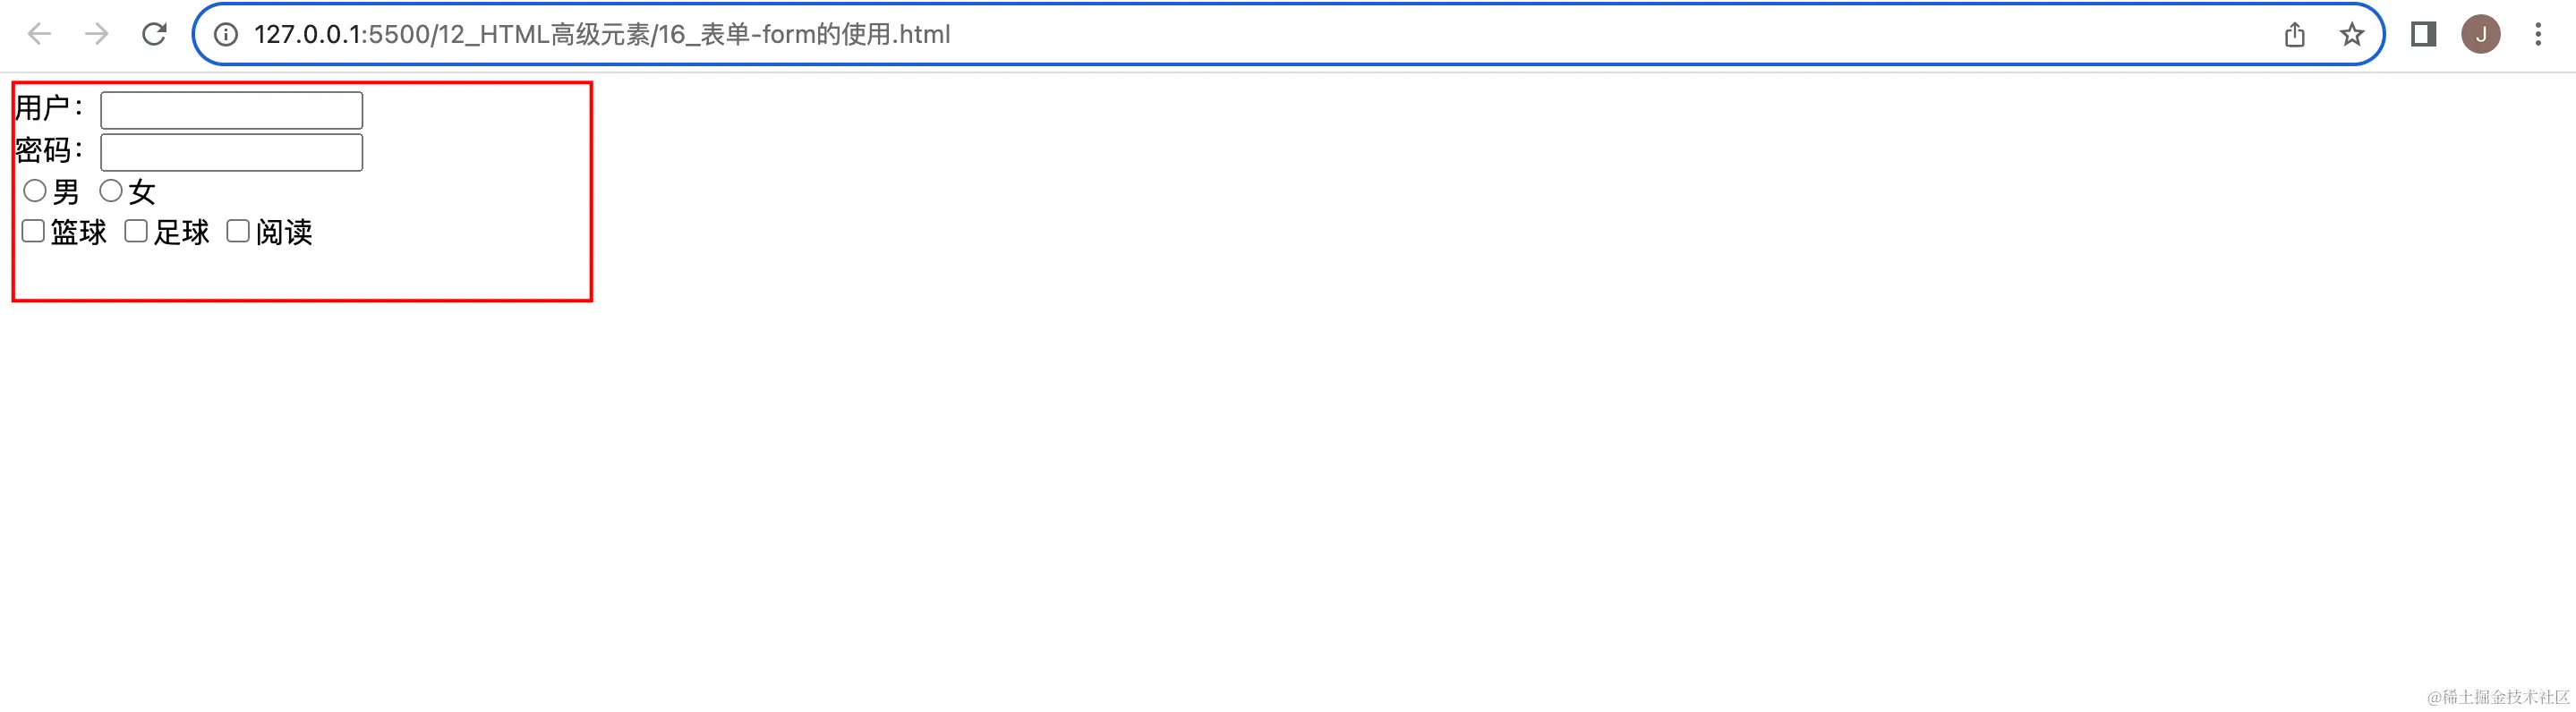Open the side panel icon
Viewport: 2576px width, 712px height.
(x=2423, y=34)
